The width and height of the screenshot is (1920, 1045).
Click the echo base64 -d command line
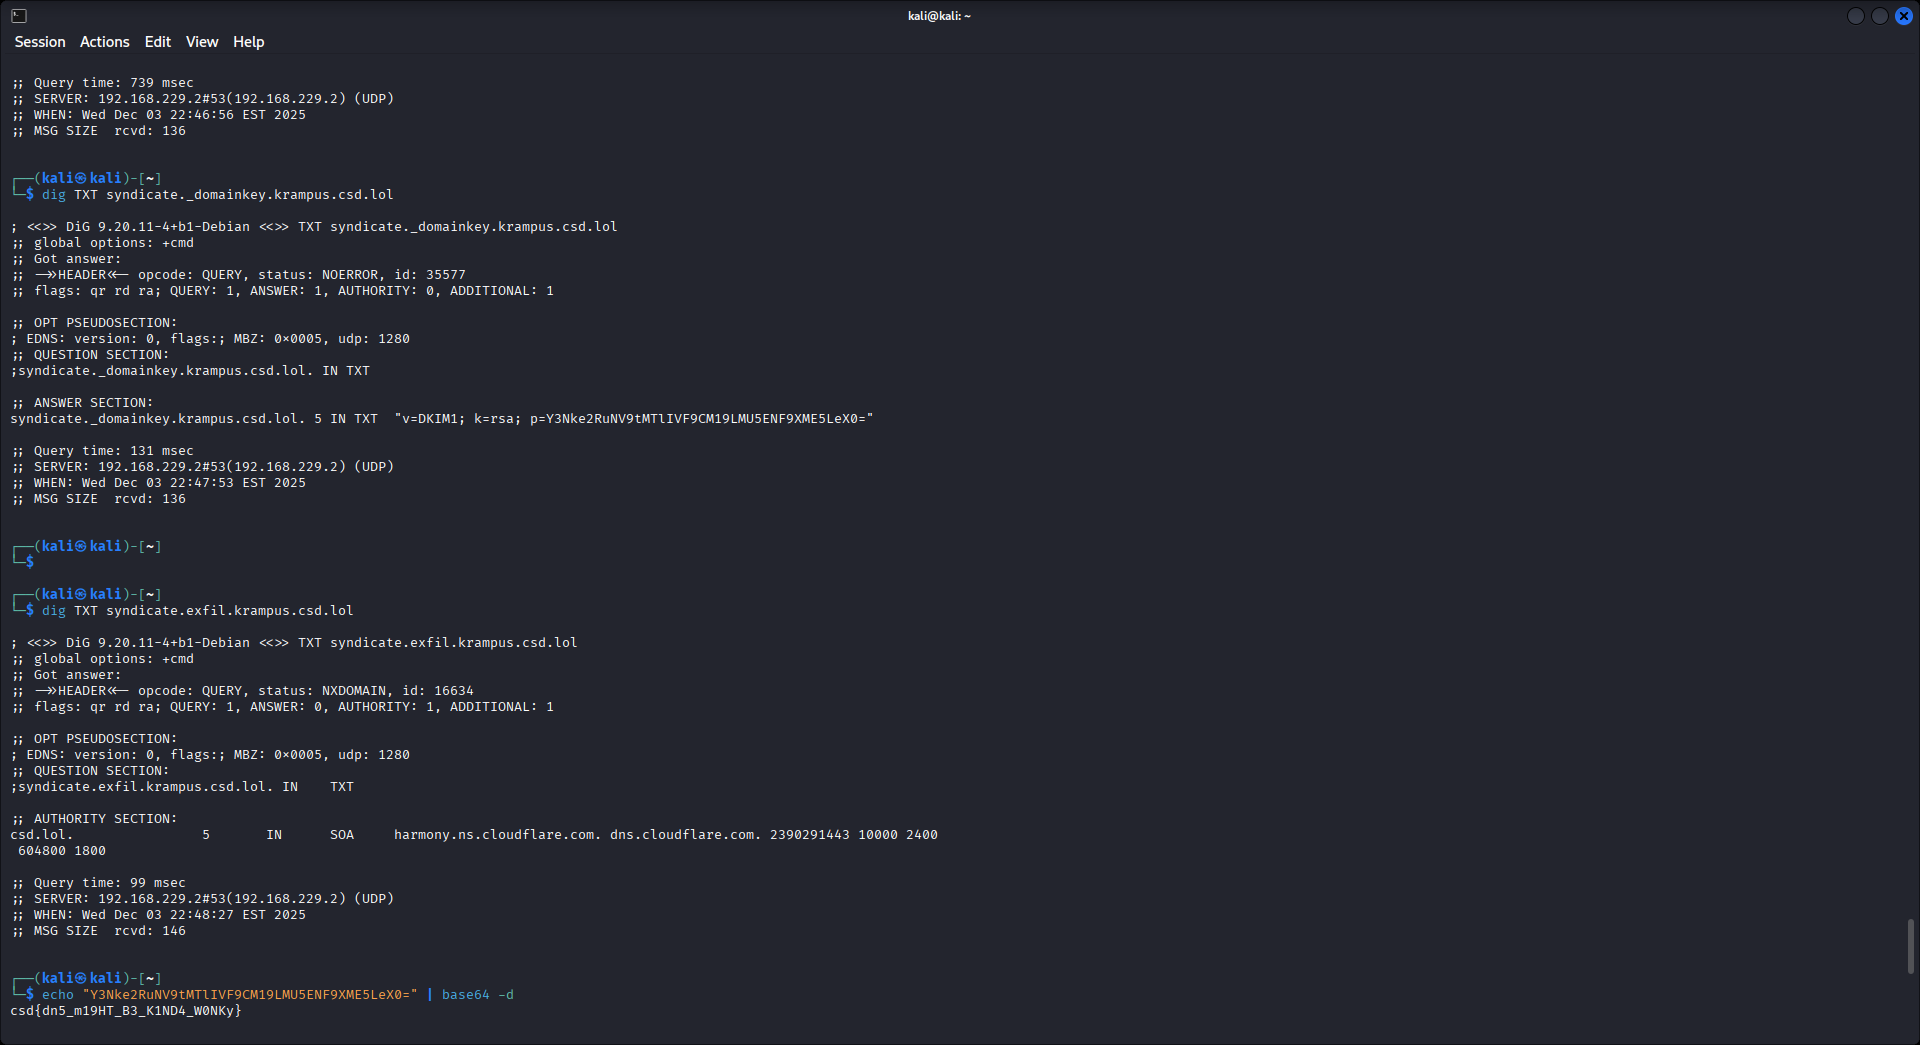tap(277, 995)
